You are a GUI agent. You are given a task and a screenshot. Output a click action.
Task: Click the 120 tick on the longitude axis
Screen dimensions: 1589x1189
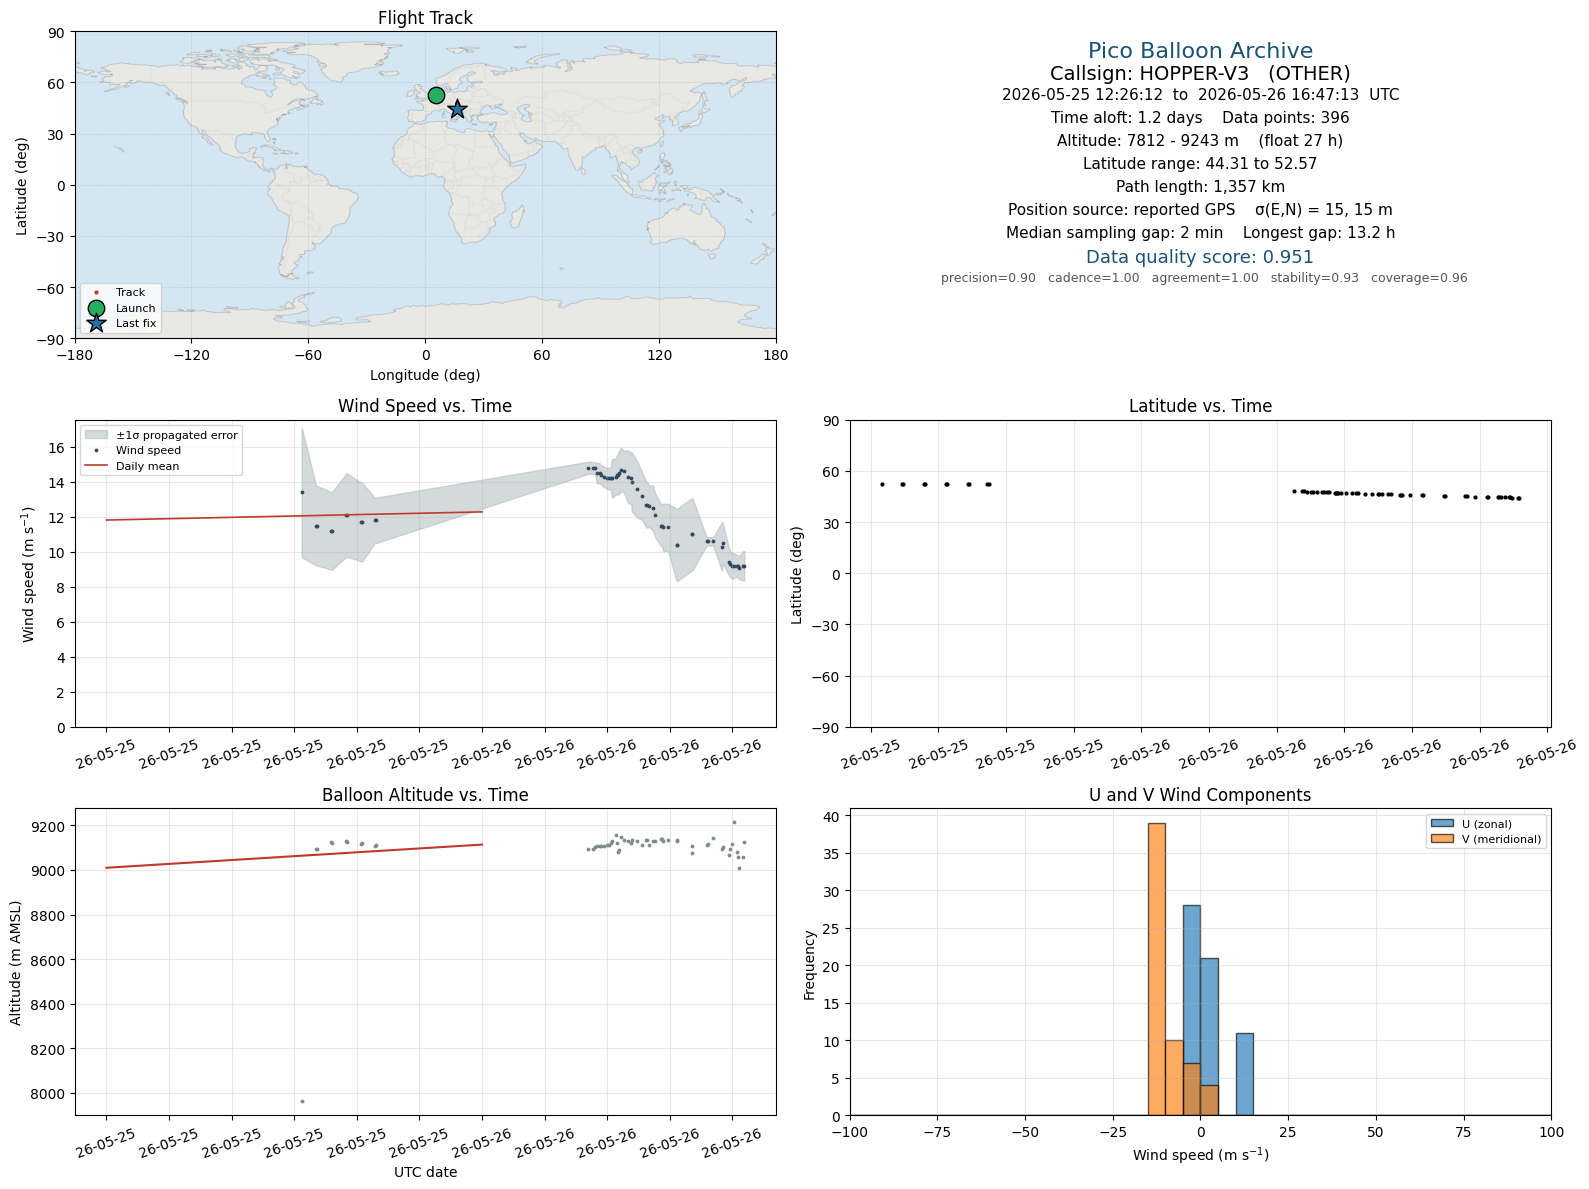click(x=659, y=355)
